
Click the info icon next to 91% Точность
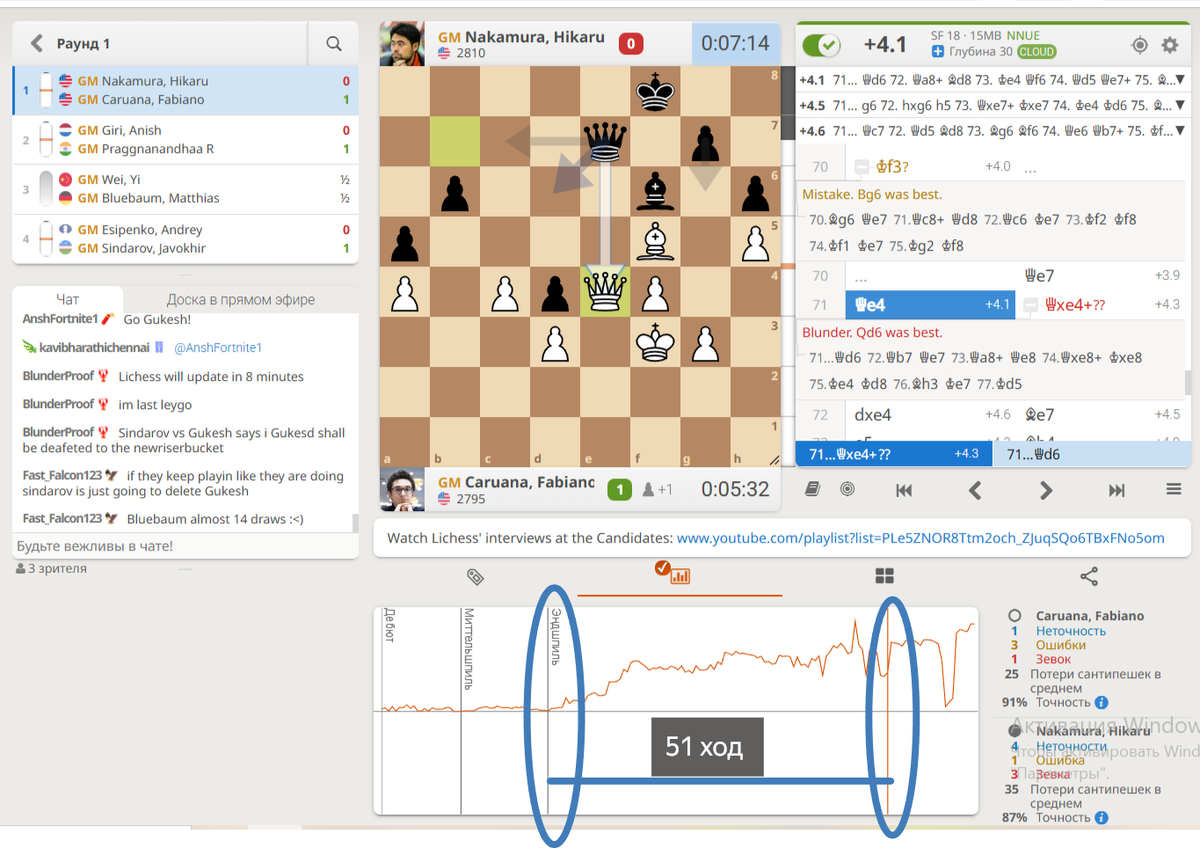pyautogui.click(x=1101, y=703)
